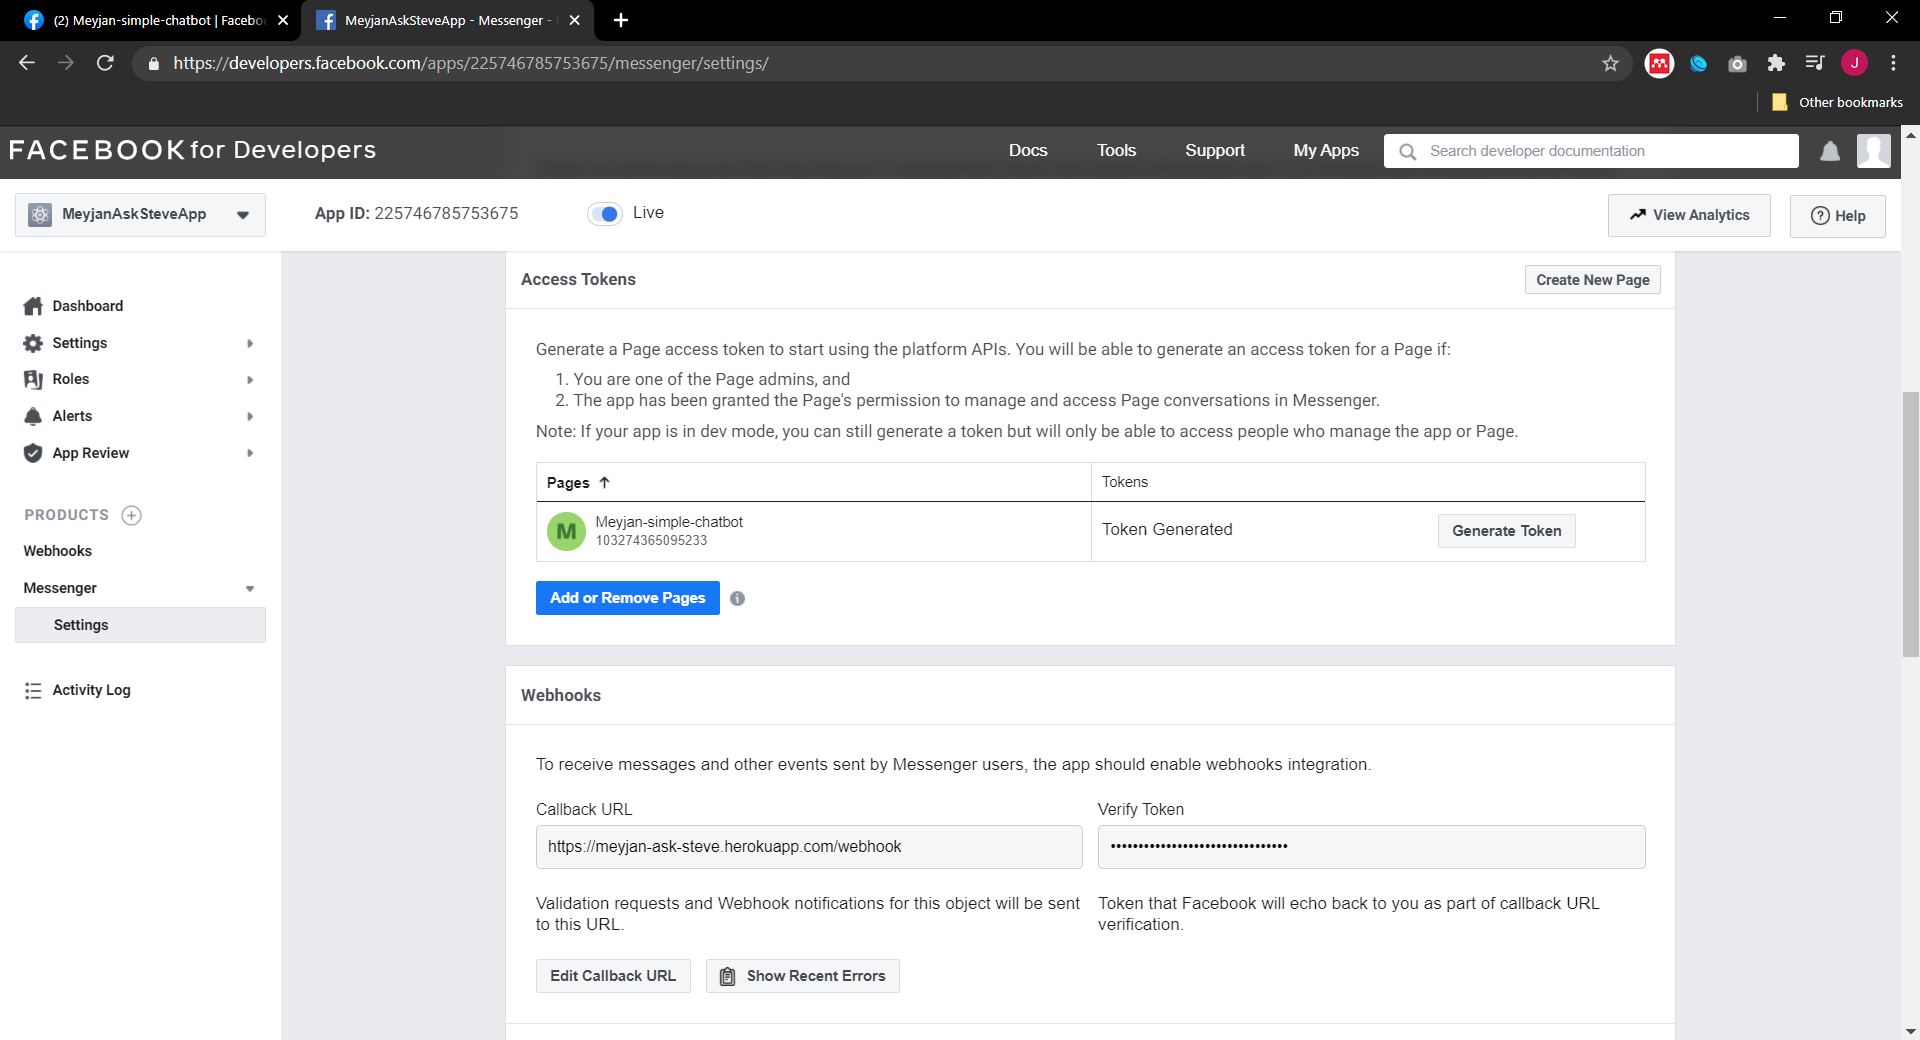
Task: Click the camera screenshot extension icon
Action: [x=1737, y=64]
